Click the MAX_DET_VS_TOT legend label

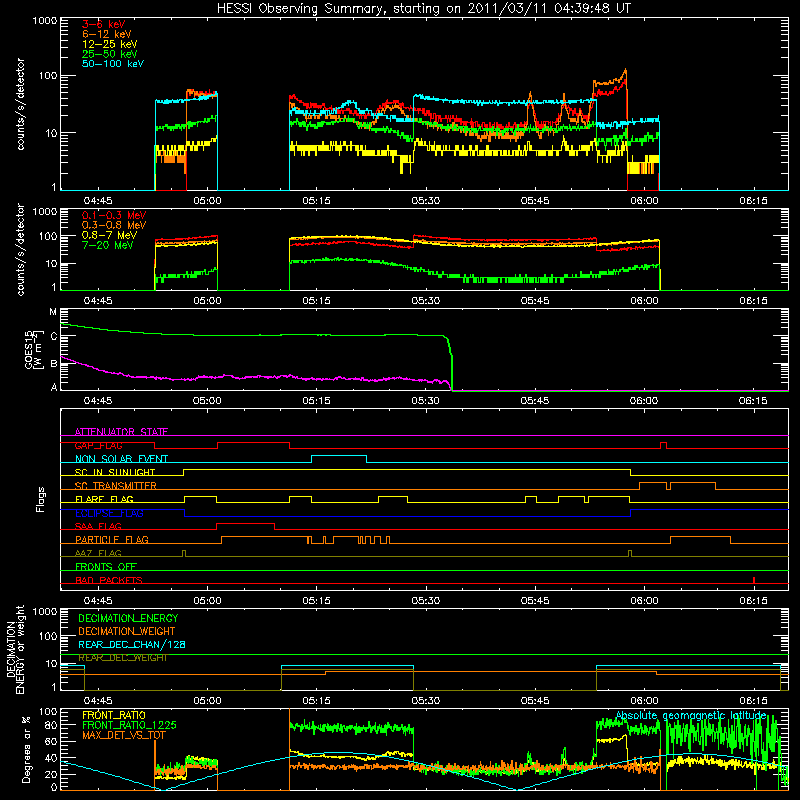click(124, 735)
